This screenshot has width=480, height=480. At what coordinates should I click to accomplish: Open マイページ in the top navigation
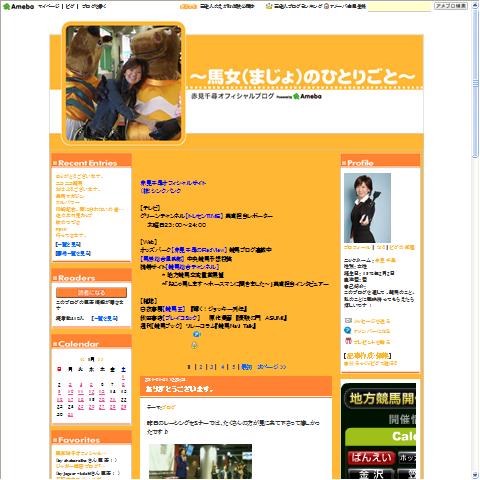pyautogui.click(x=49, y=6)
